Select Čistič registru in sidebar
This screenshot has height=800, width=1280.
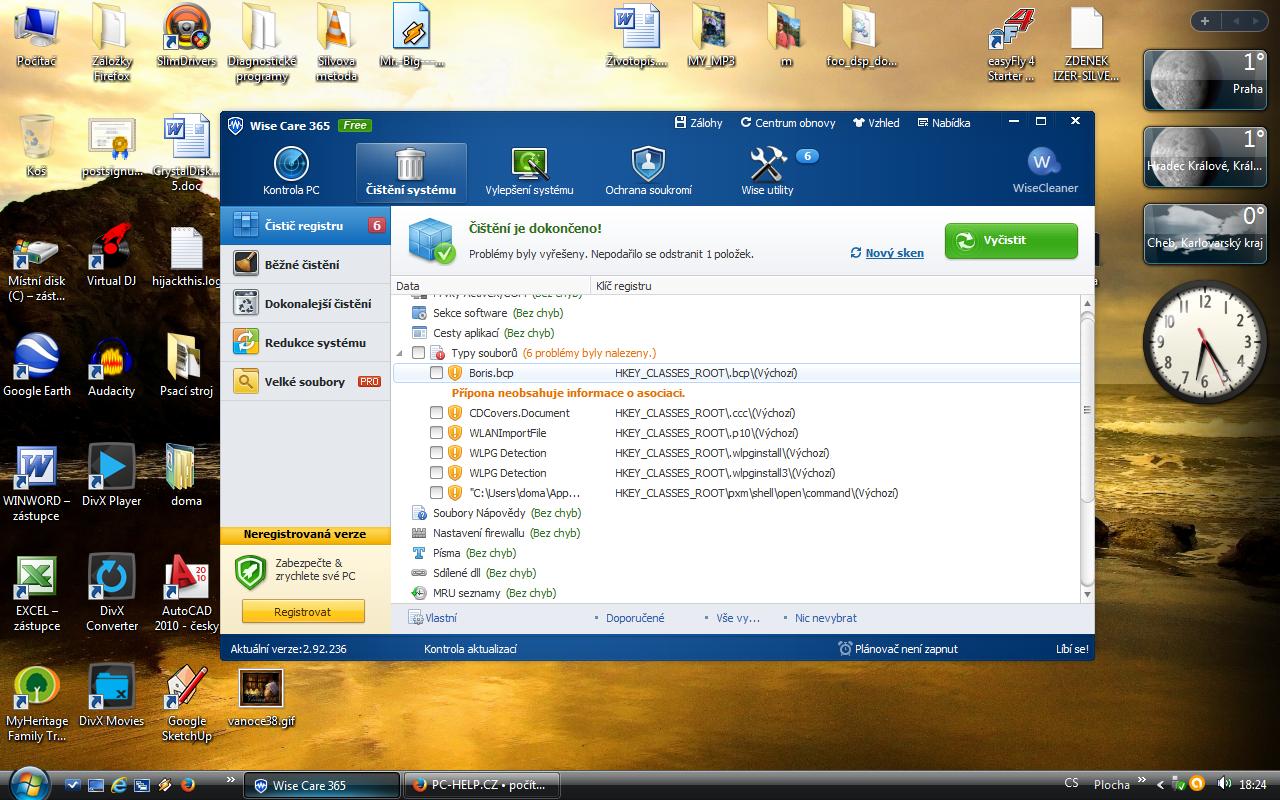click(x=305, y=226)
